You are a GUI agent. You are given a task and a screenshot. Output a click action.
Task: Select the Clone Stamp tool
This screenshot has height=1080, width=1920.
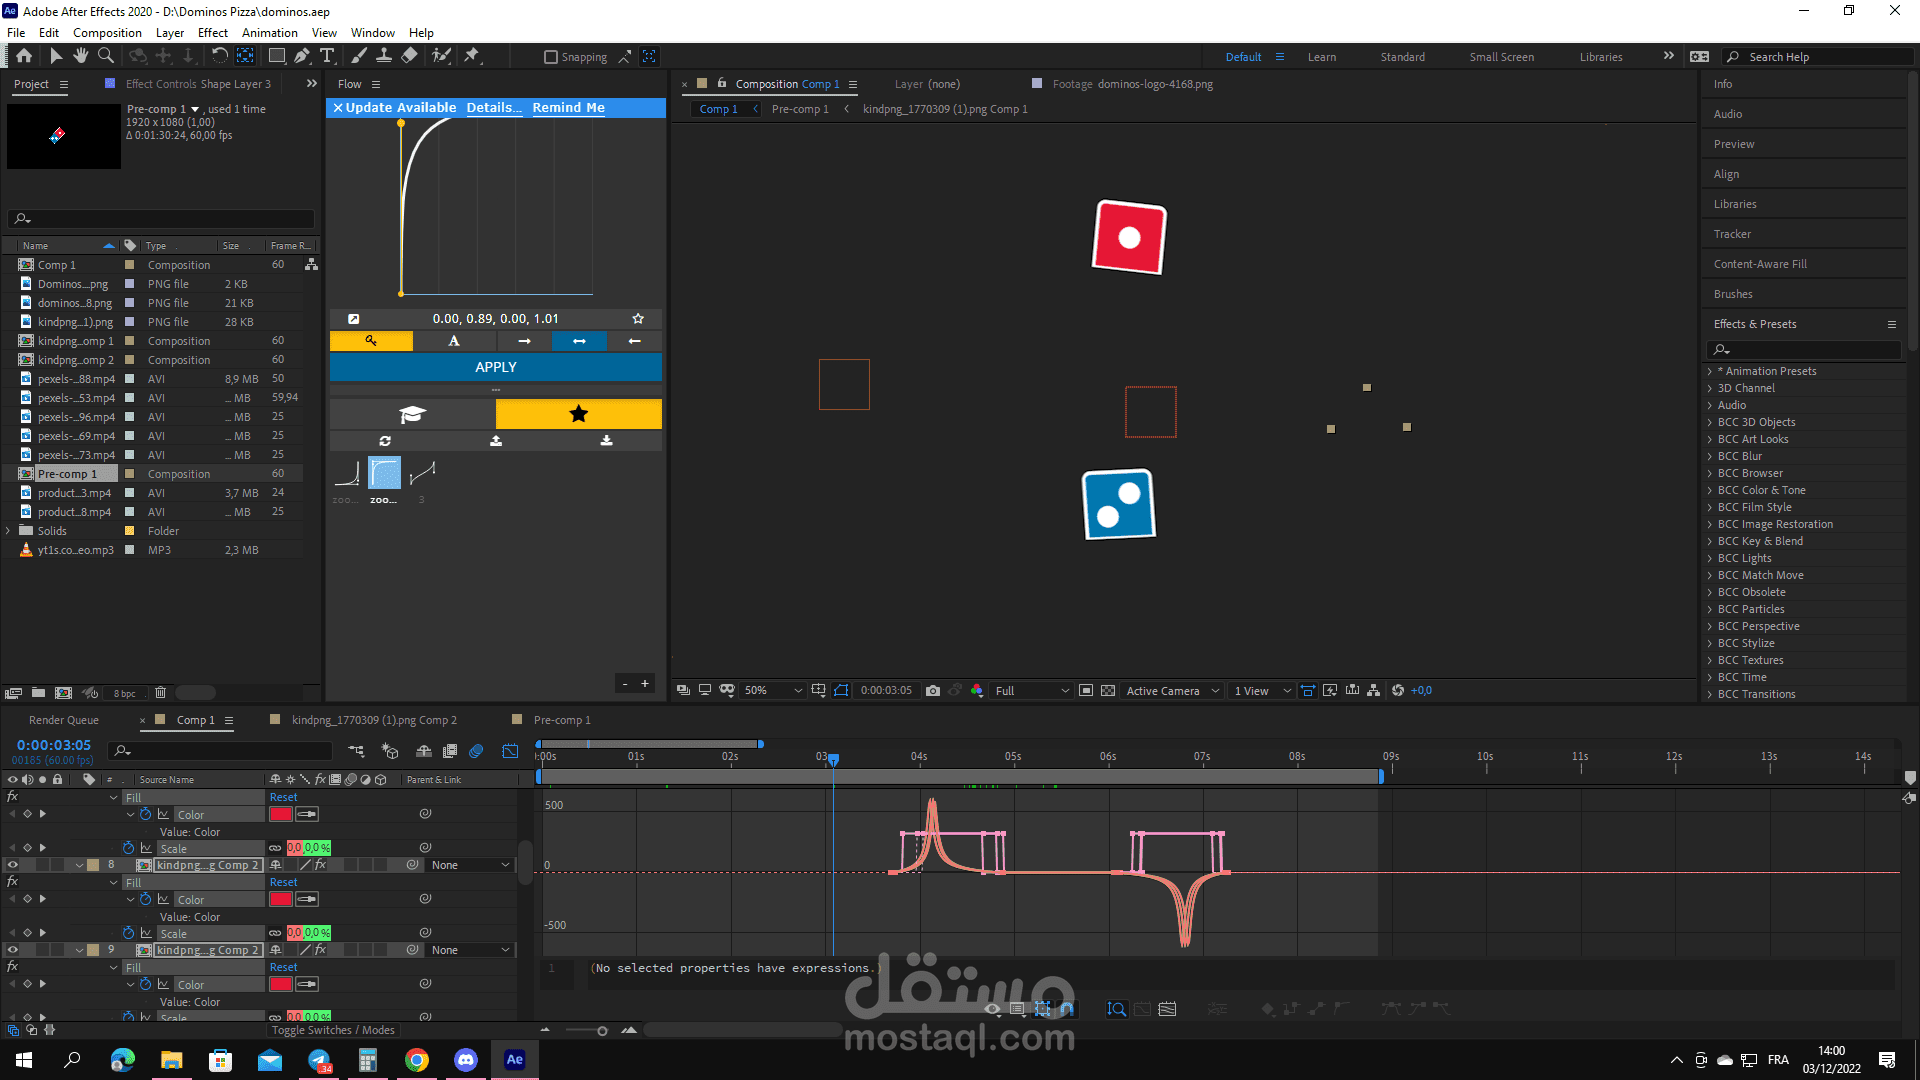384,56
